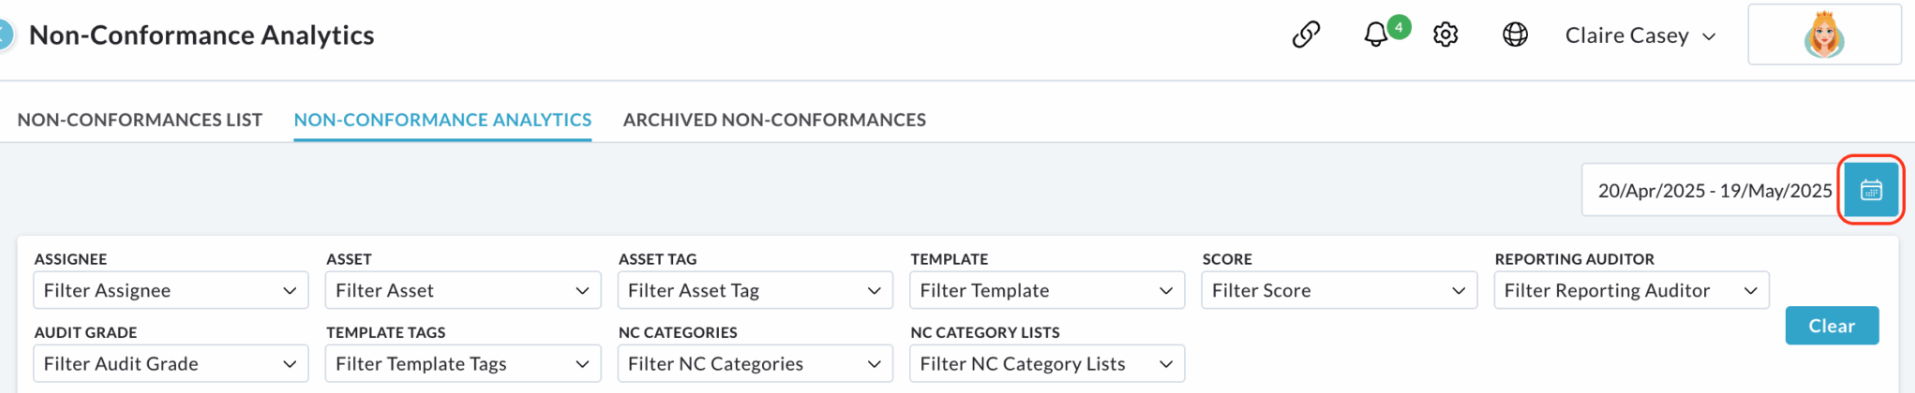Viewport: 1915px width, 393px height.
Task: Switch to Non-Conformances List tab
Action: [140, 120]
